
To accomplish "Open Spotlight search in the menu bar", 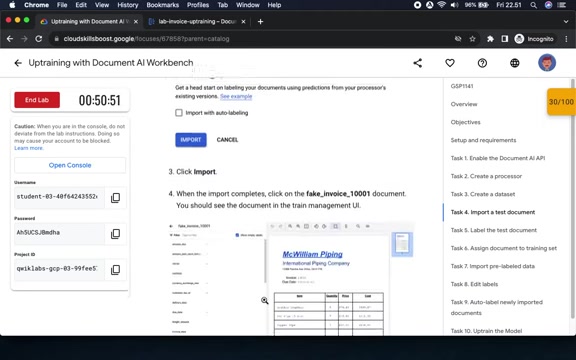I will (x=533, y=5).
